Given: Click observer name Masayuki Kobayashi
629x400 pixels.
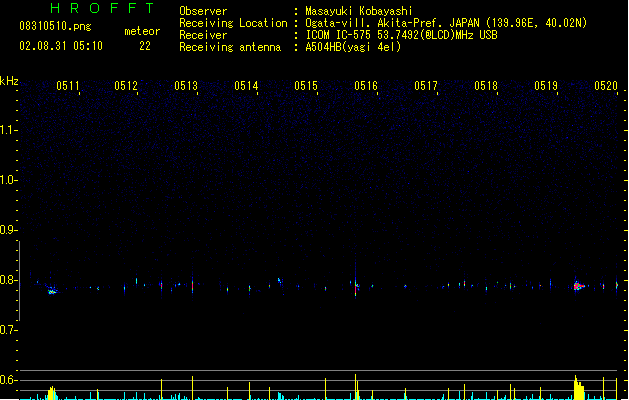Looking at the screenshot, I should [359, 11].
